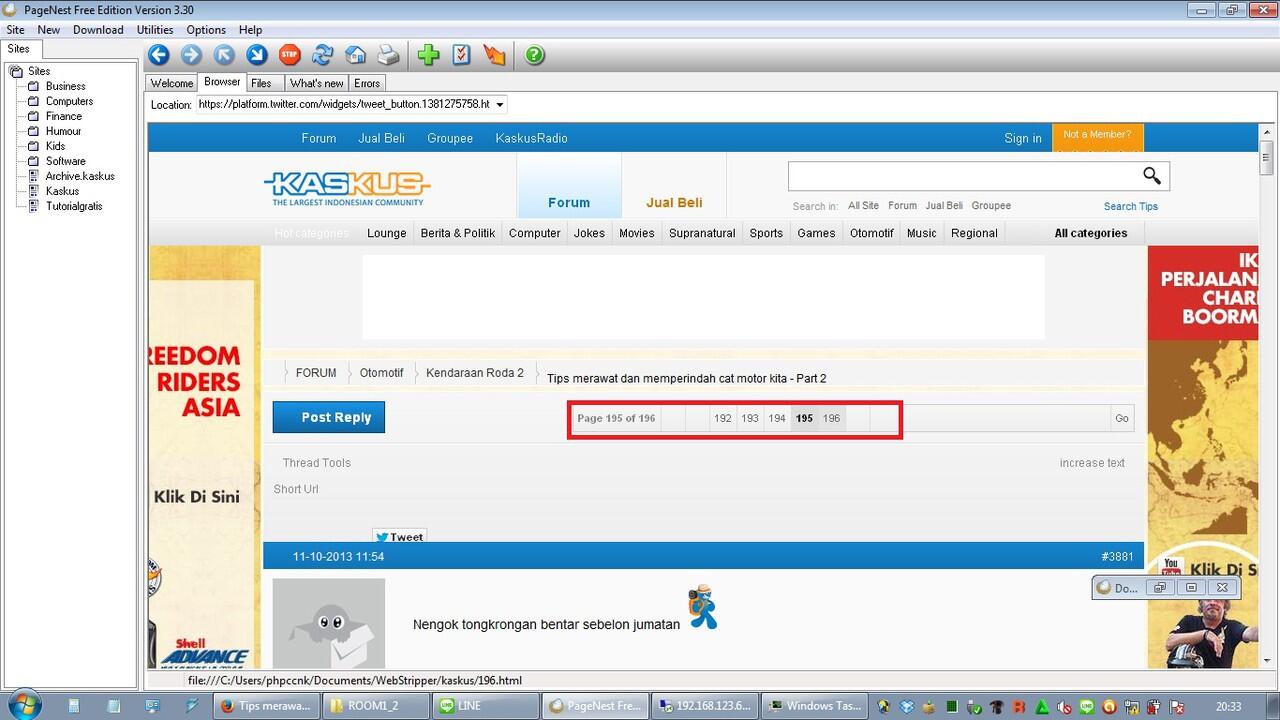
Task: Open the Utilities menu
Action: [x=155, y=30]
